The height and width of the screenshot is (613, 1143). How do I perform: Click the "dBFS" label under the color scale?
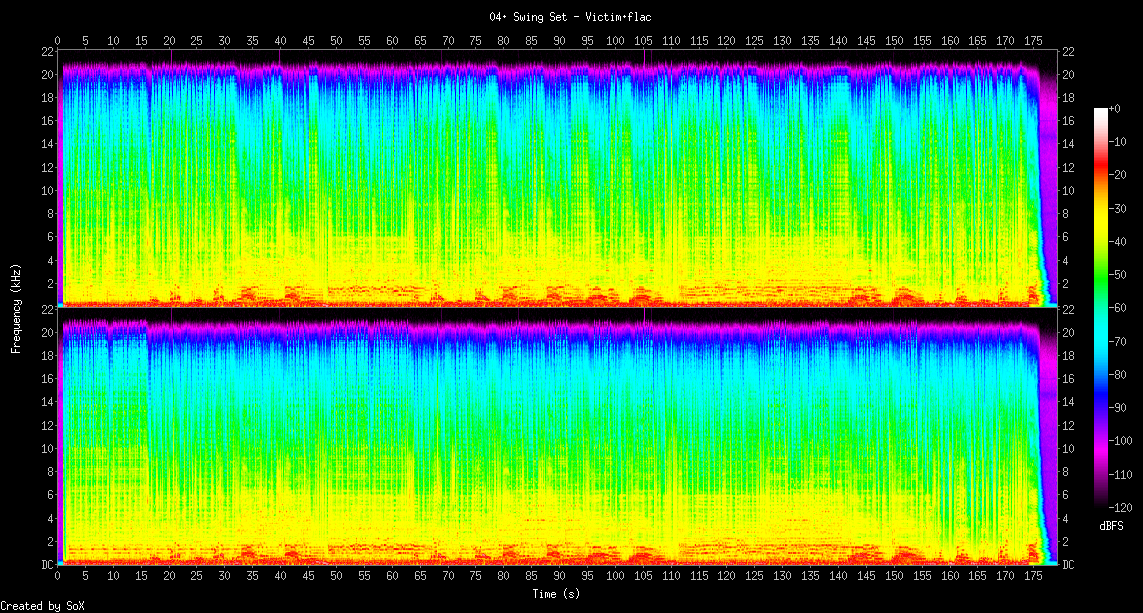1110,525
